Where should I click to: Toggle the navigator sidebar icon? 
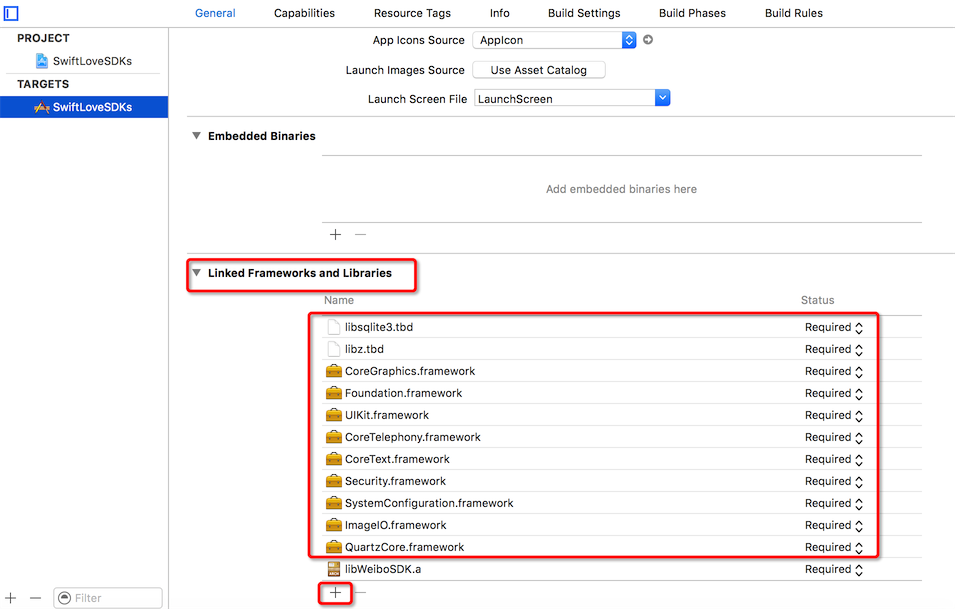coord(11,13)
